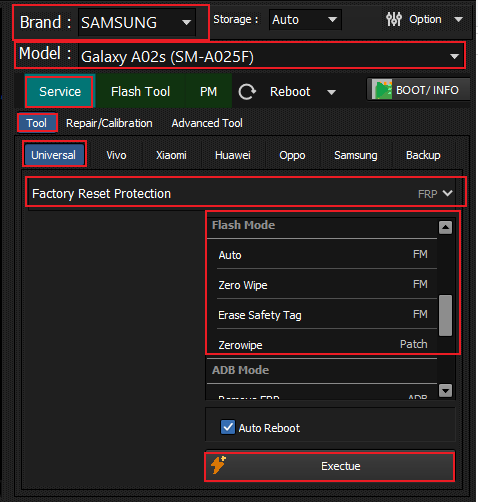Click the list scroll down arrow

[x=445, y=390]
